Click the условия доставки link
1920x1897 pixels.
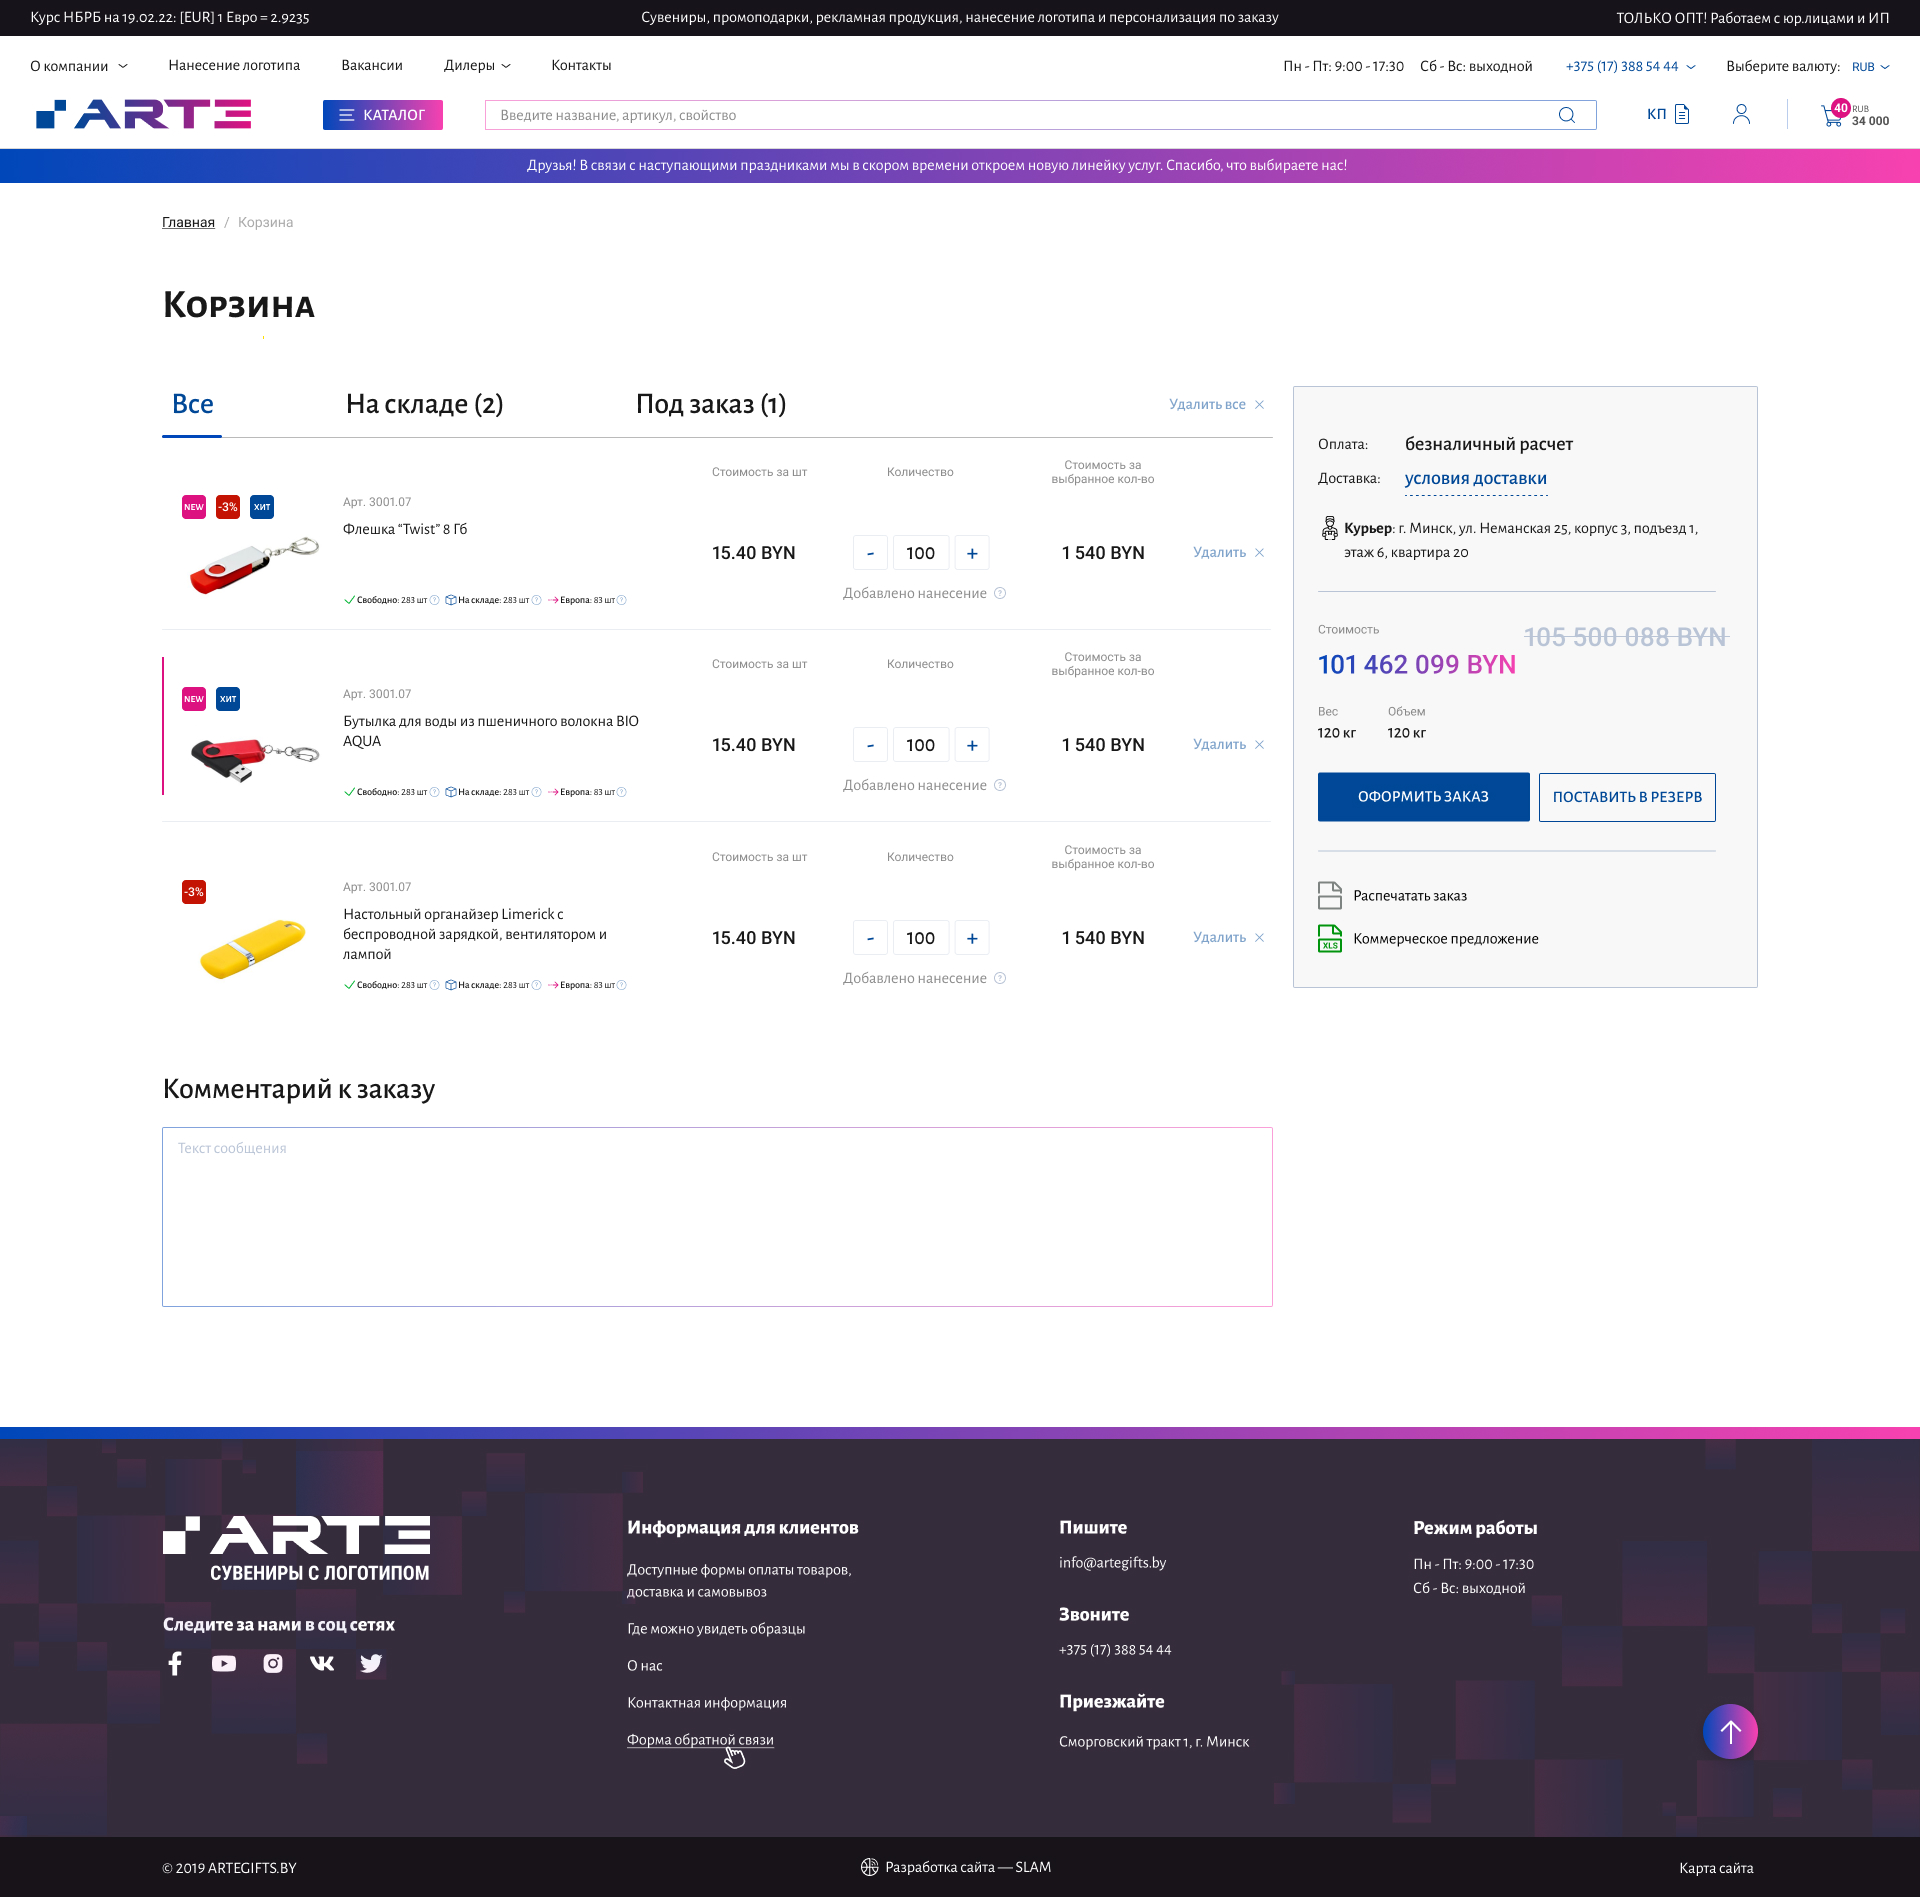click(1475, 479)
